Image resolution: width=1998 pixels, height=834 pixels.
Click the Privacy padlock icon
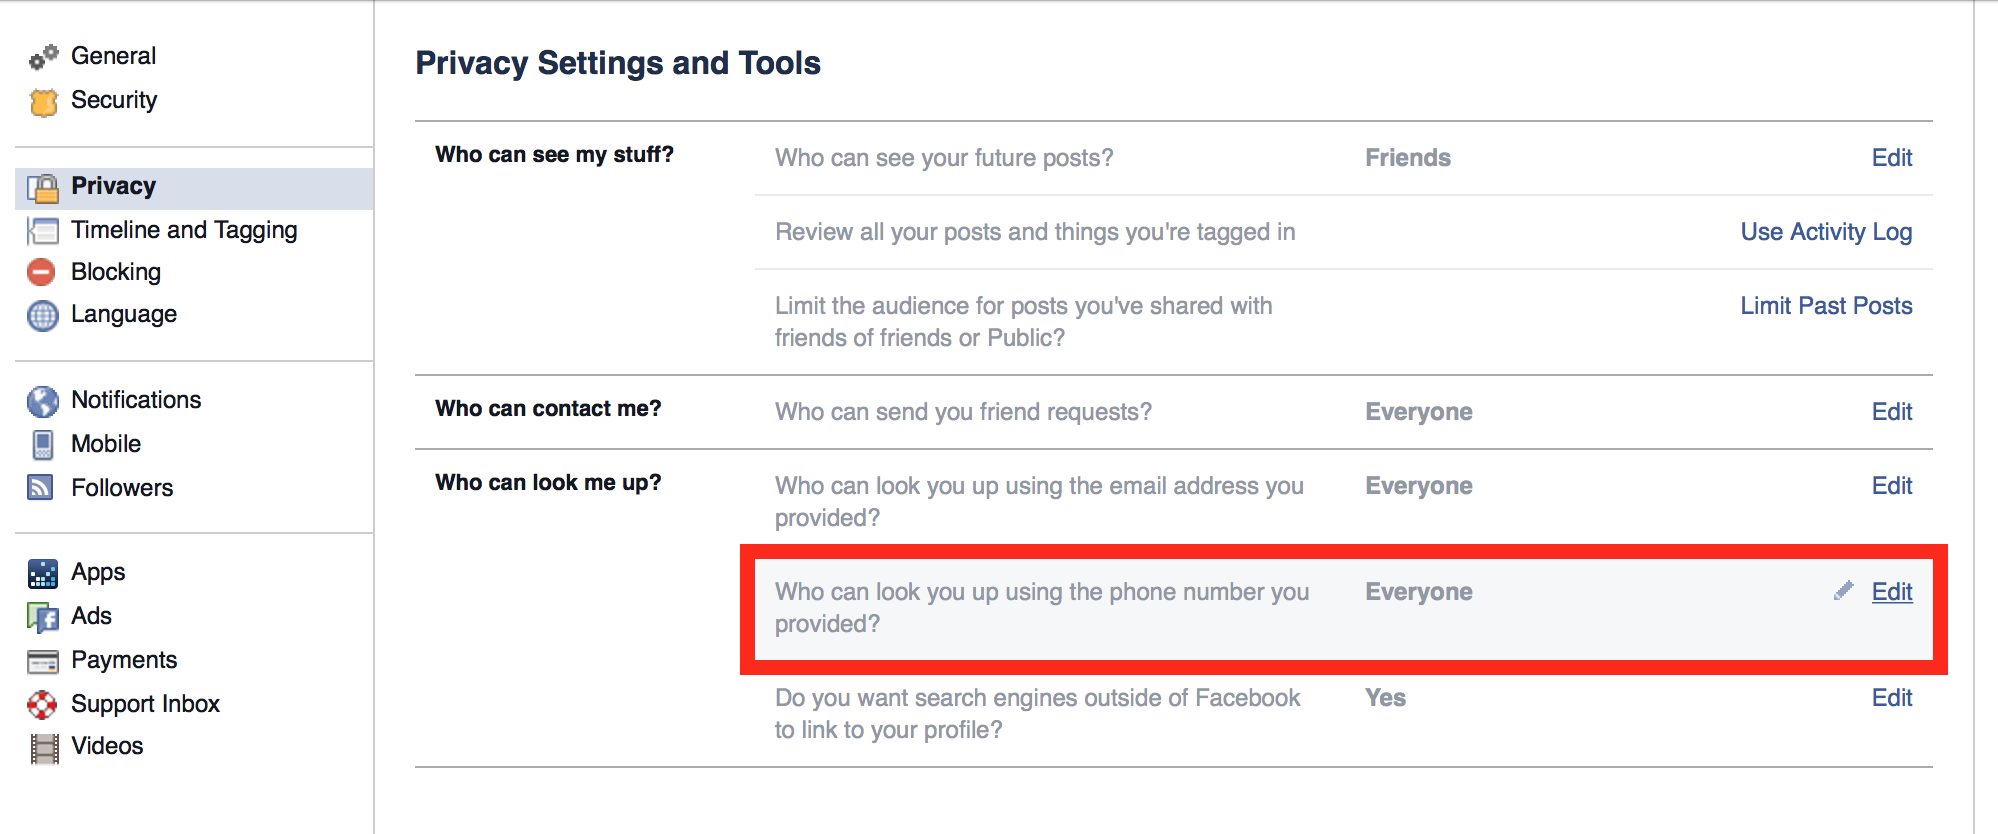[x=43, y=187]
